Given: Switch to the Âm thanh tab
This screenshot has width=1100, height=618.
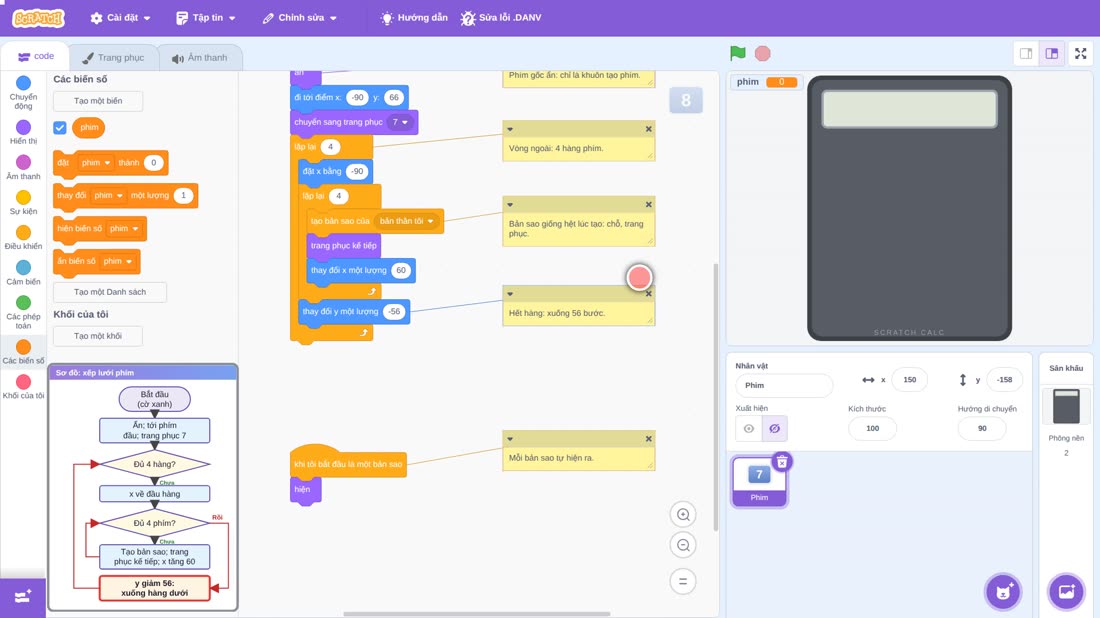Looking at the screenshot, I should click(200, 58).
